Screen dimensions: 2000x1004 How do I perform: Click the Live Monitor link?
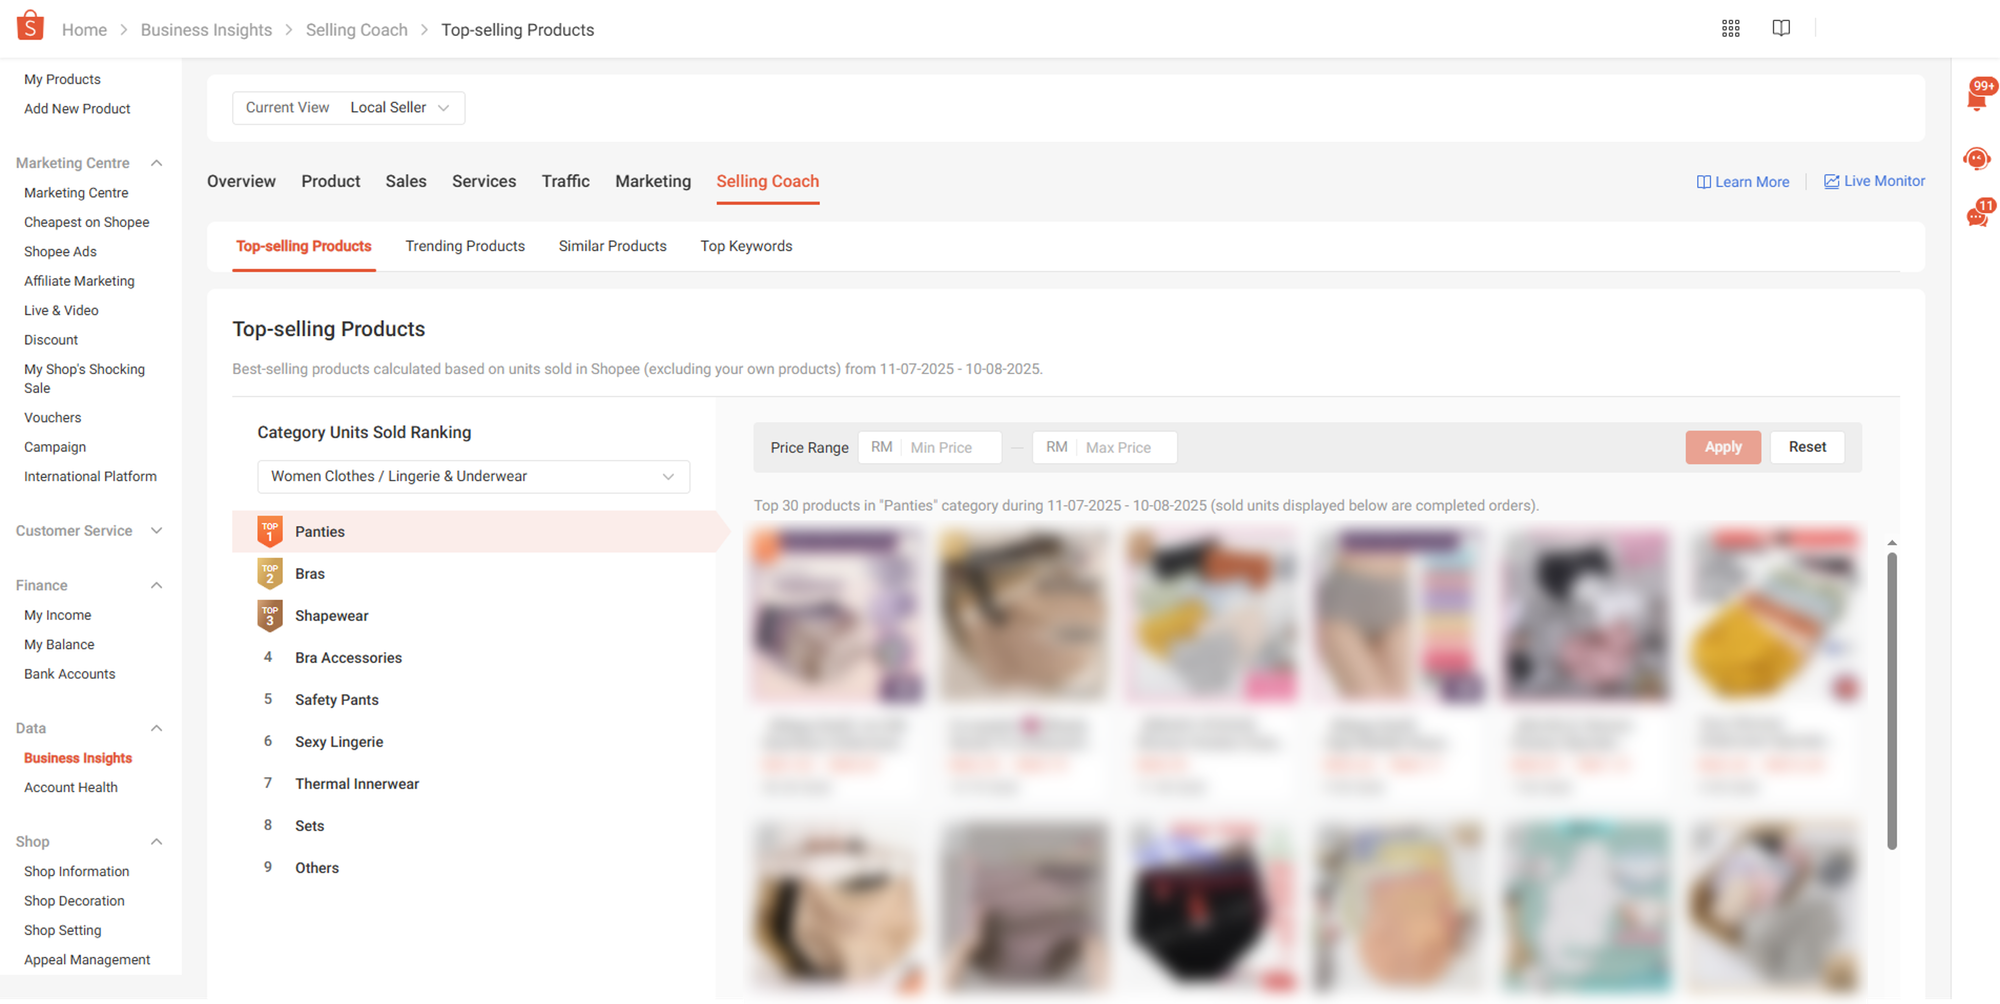tap(1874, 181)
